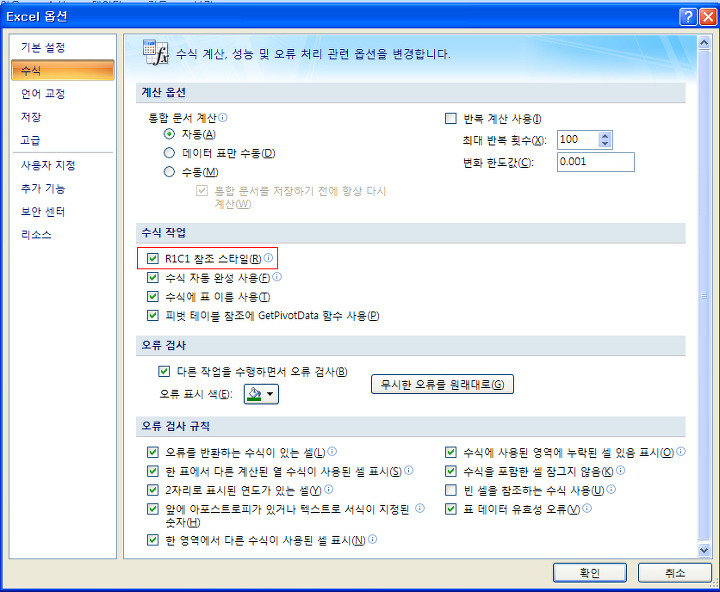
Task: Toggle GetPivotData 함수 사용 checkbox
Action: click(153, 316)
